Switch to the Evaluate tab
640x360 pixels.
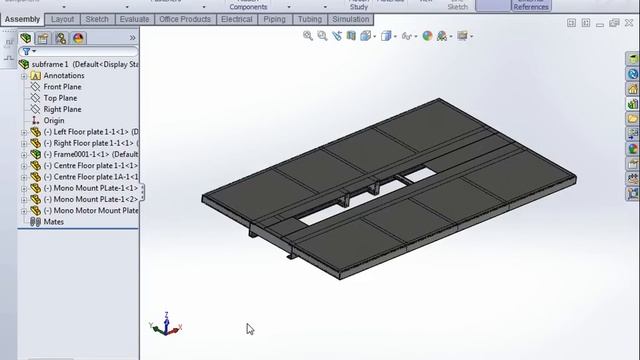pos(134,19)
